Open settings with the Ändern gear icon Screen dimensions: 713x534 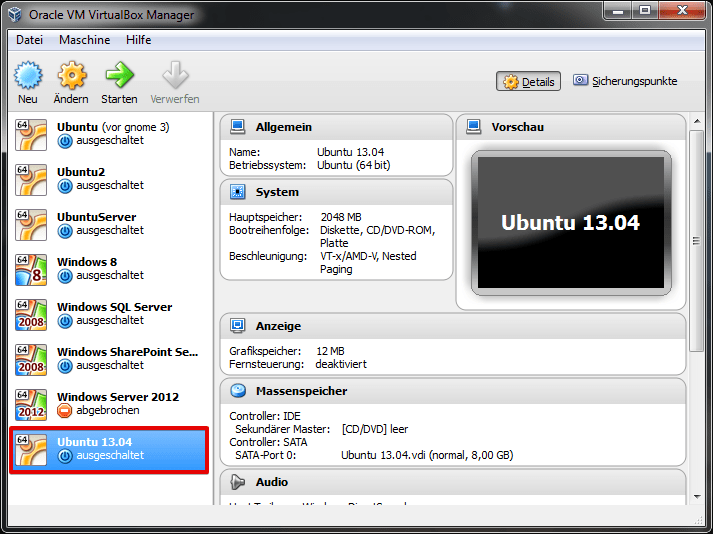tap(71, 76)
